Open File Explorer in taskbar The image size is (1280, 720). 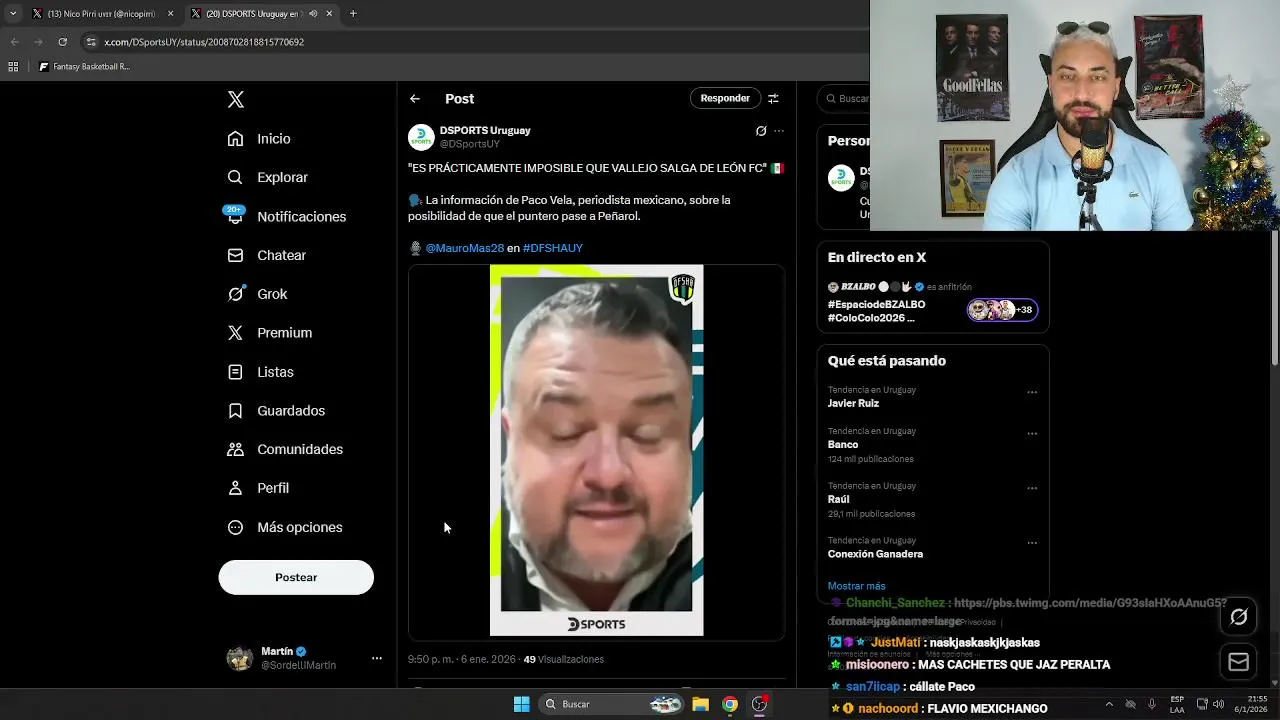(700, 704)
